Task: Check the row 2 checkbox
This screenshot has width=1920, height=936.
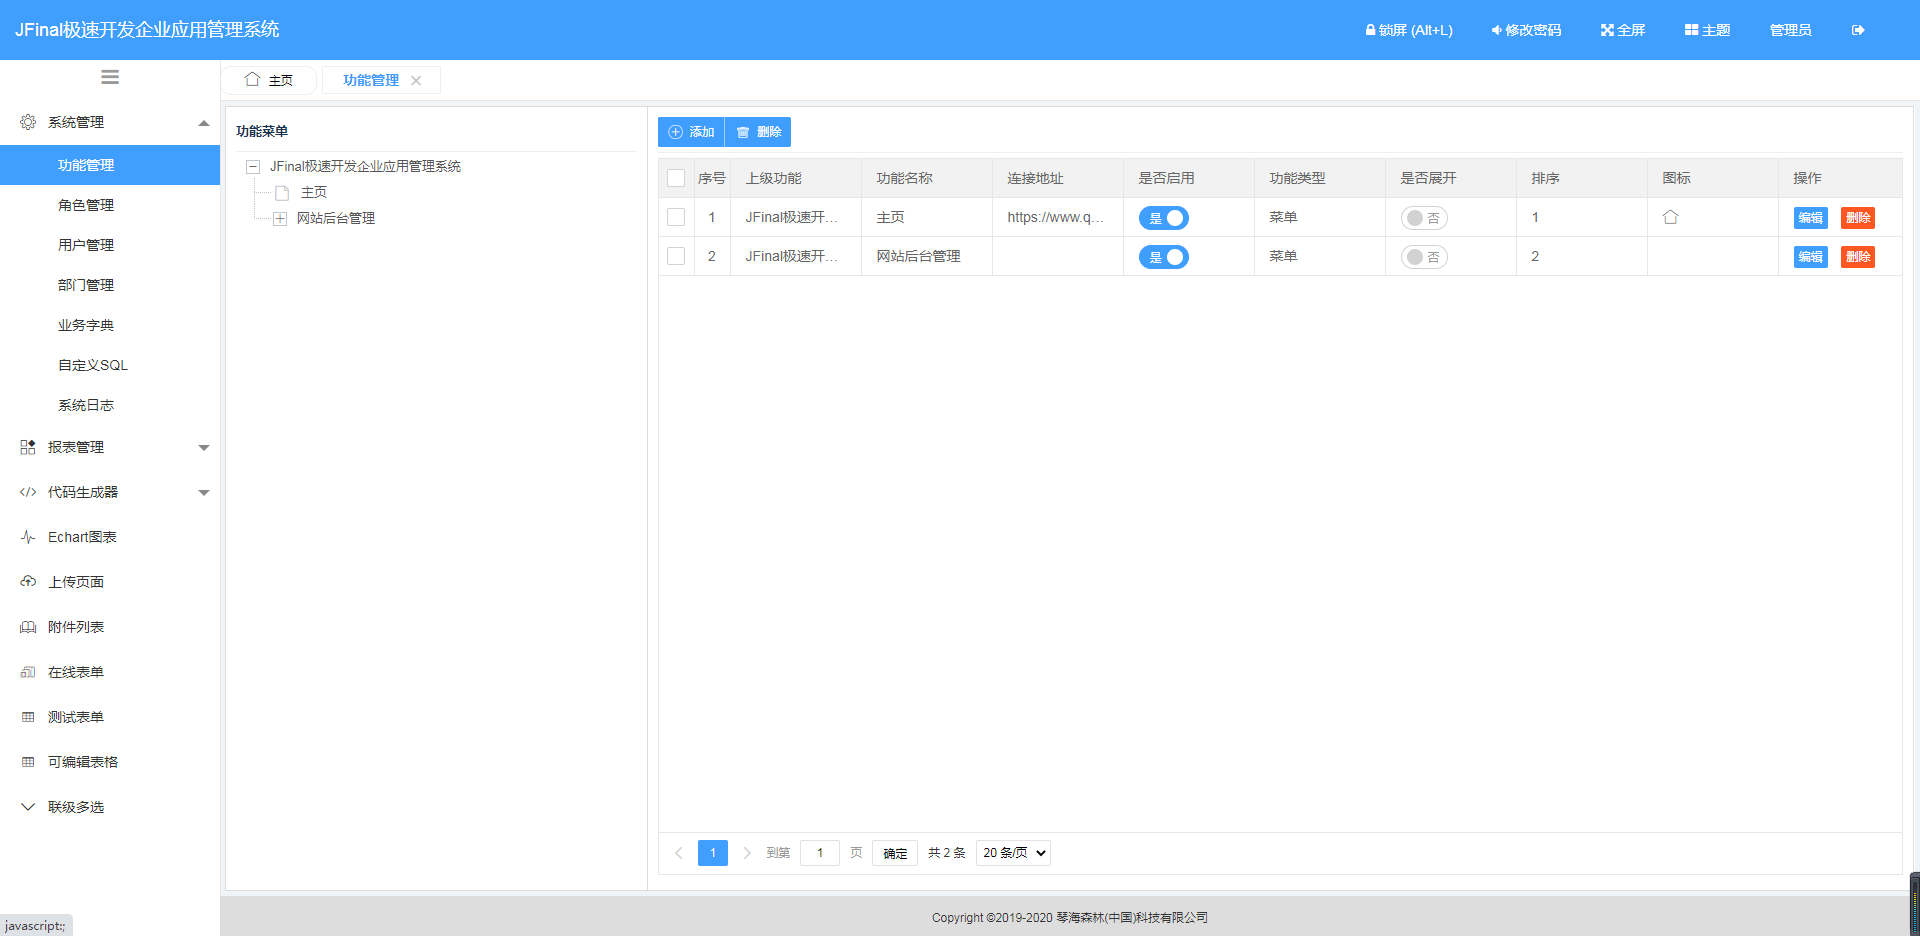Action: (676, 256)
